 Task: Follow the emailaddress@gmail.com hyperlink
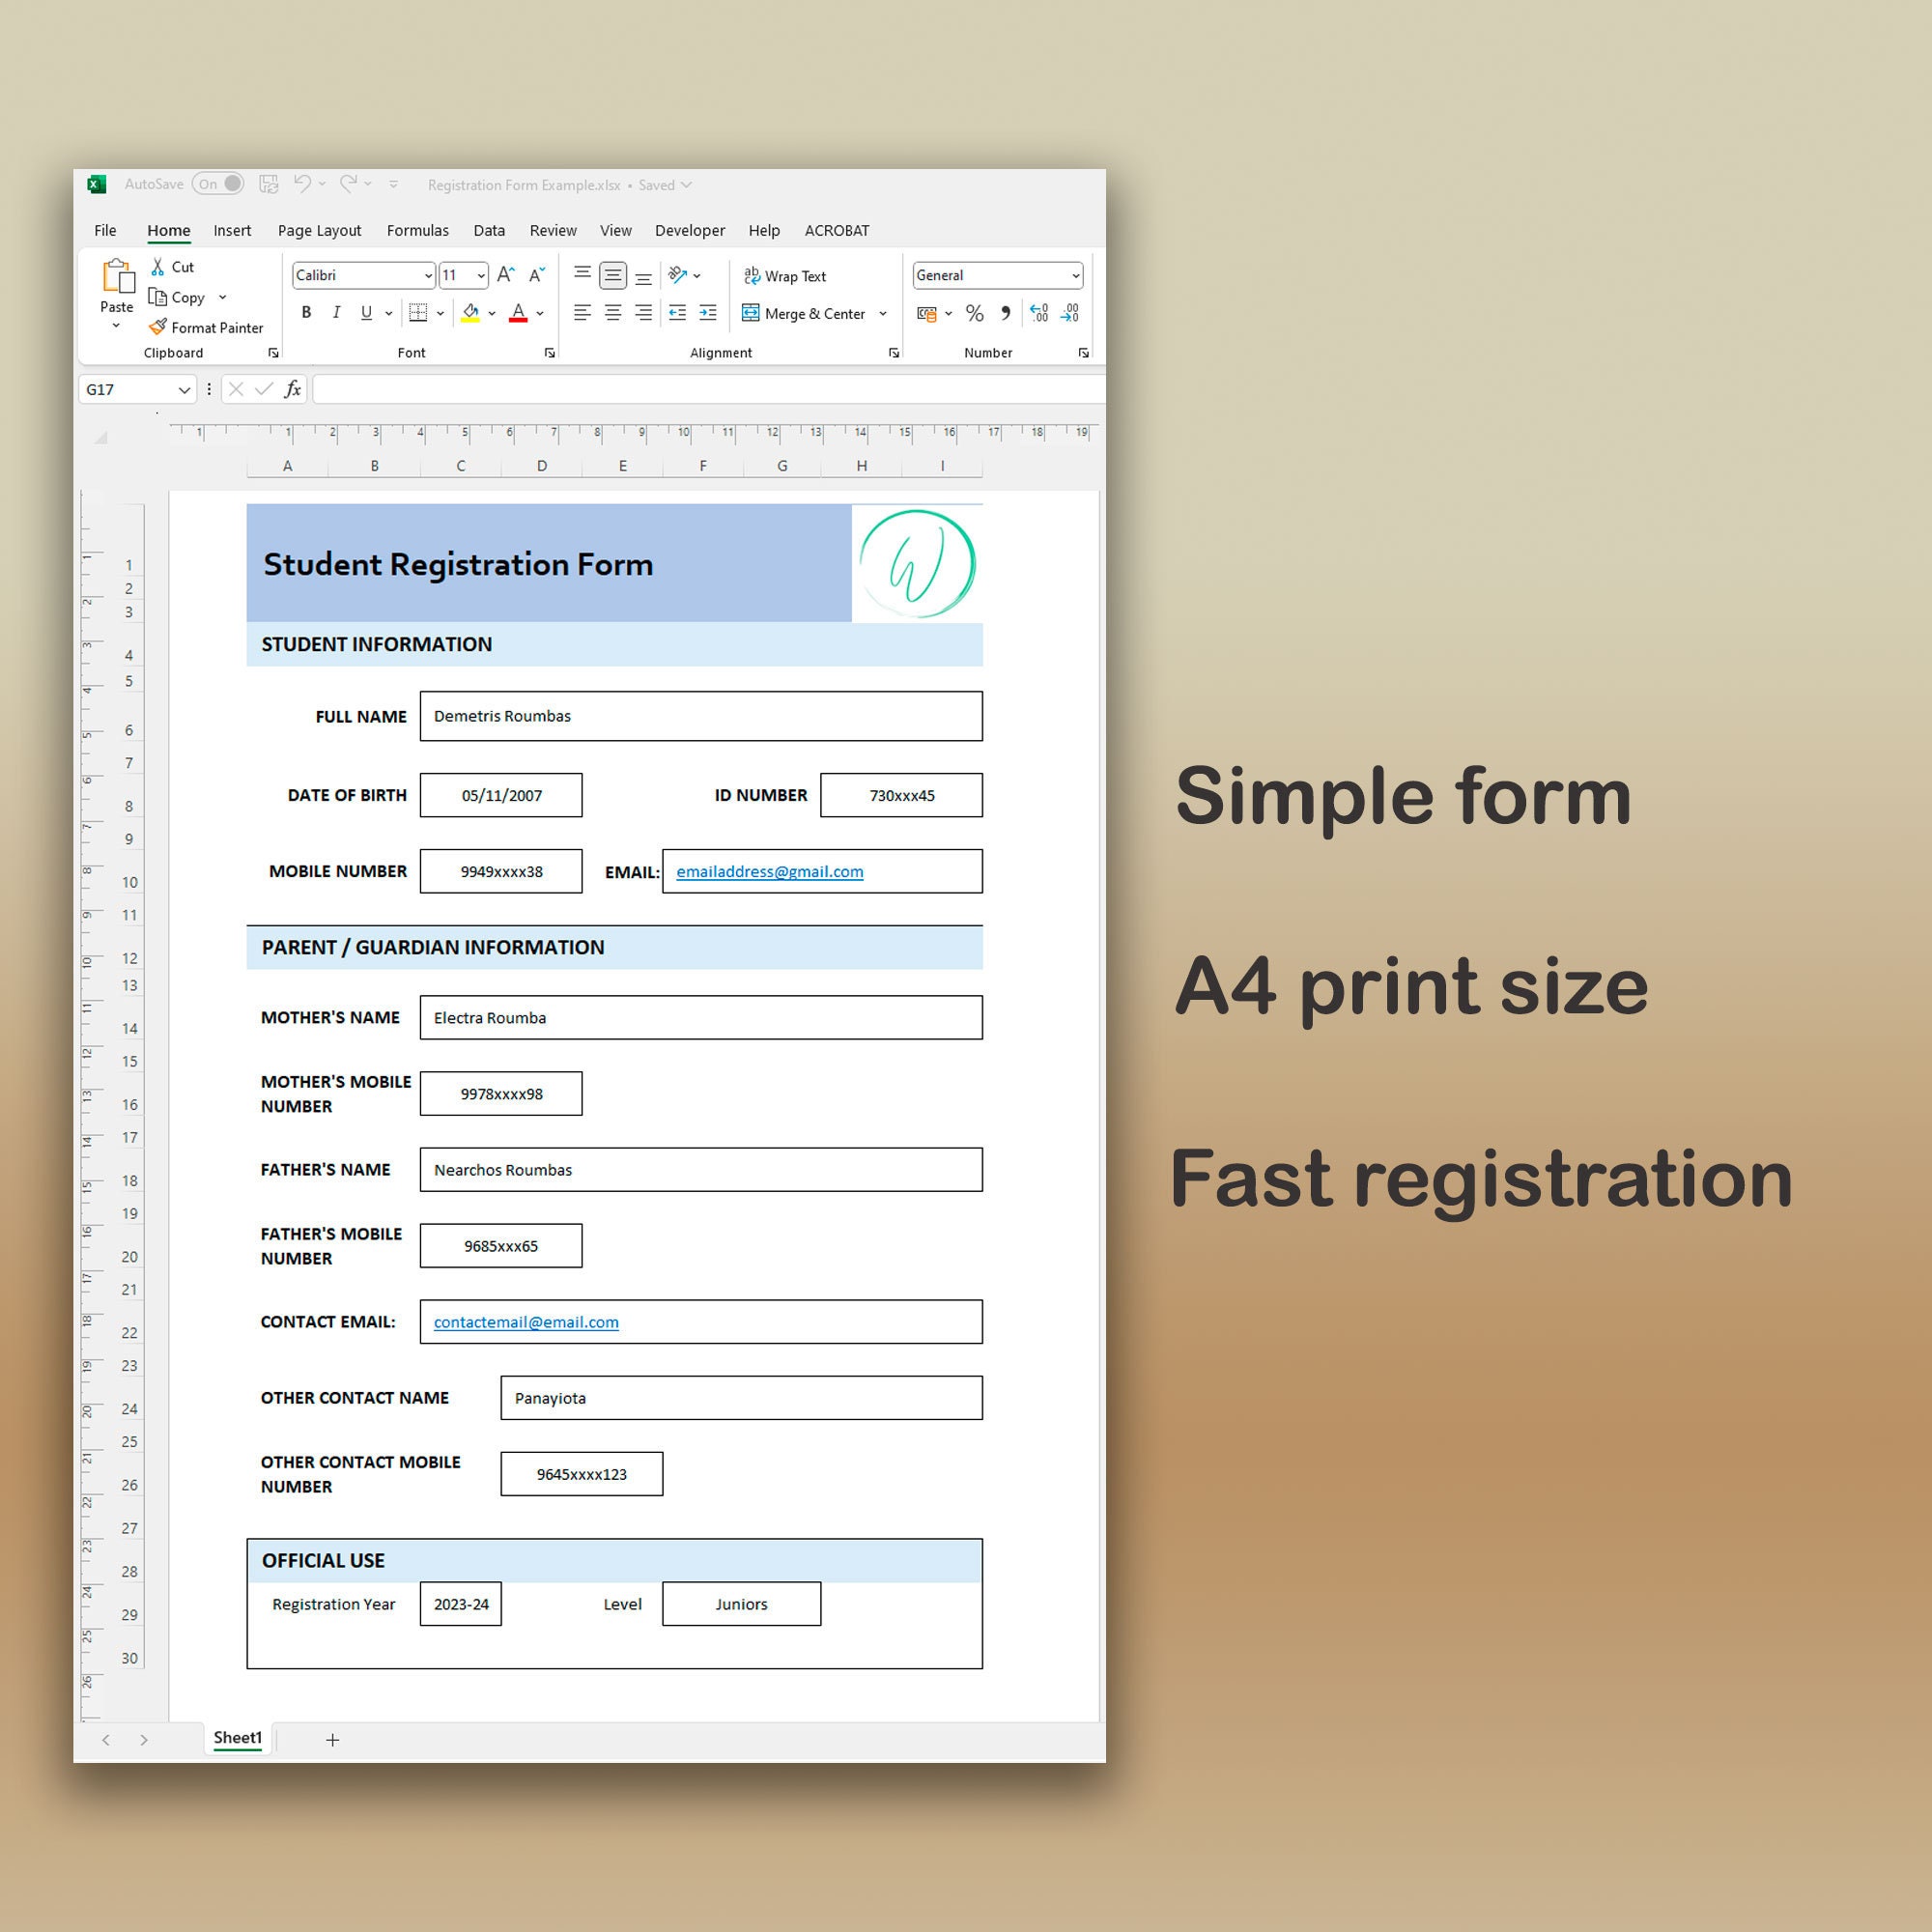(769, 871)
